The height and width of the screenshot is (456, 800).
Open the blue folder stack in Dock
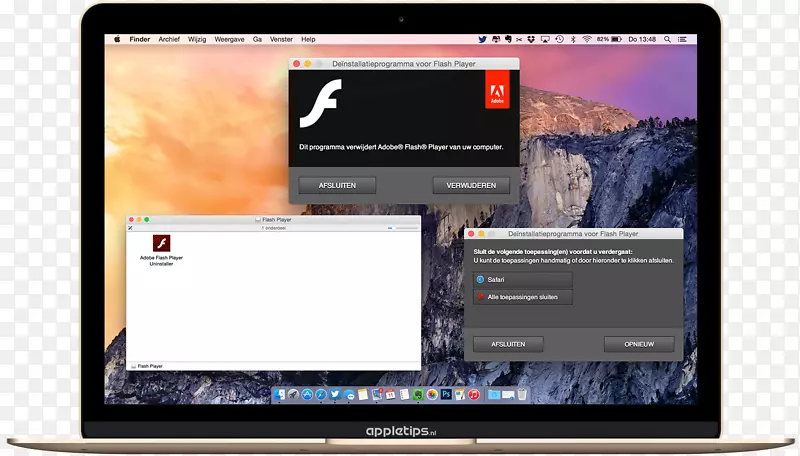pos(494,395)
